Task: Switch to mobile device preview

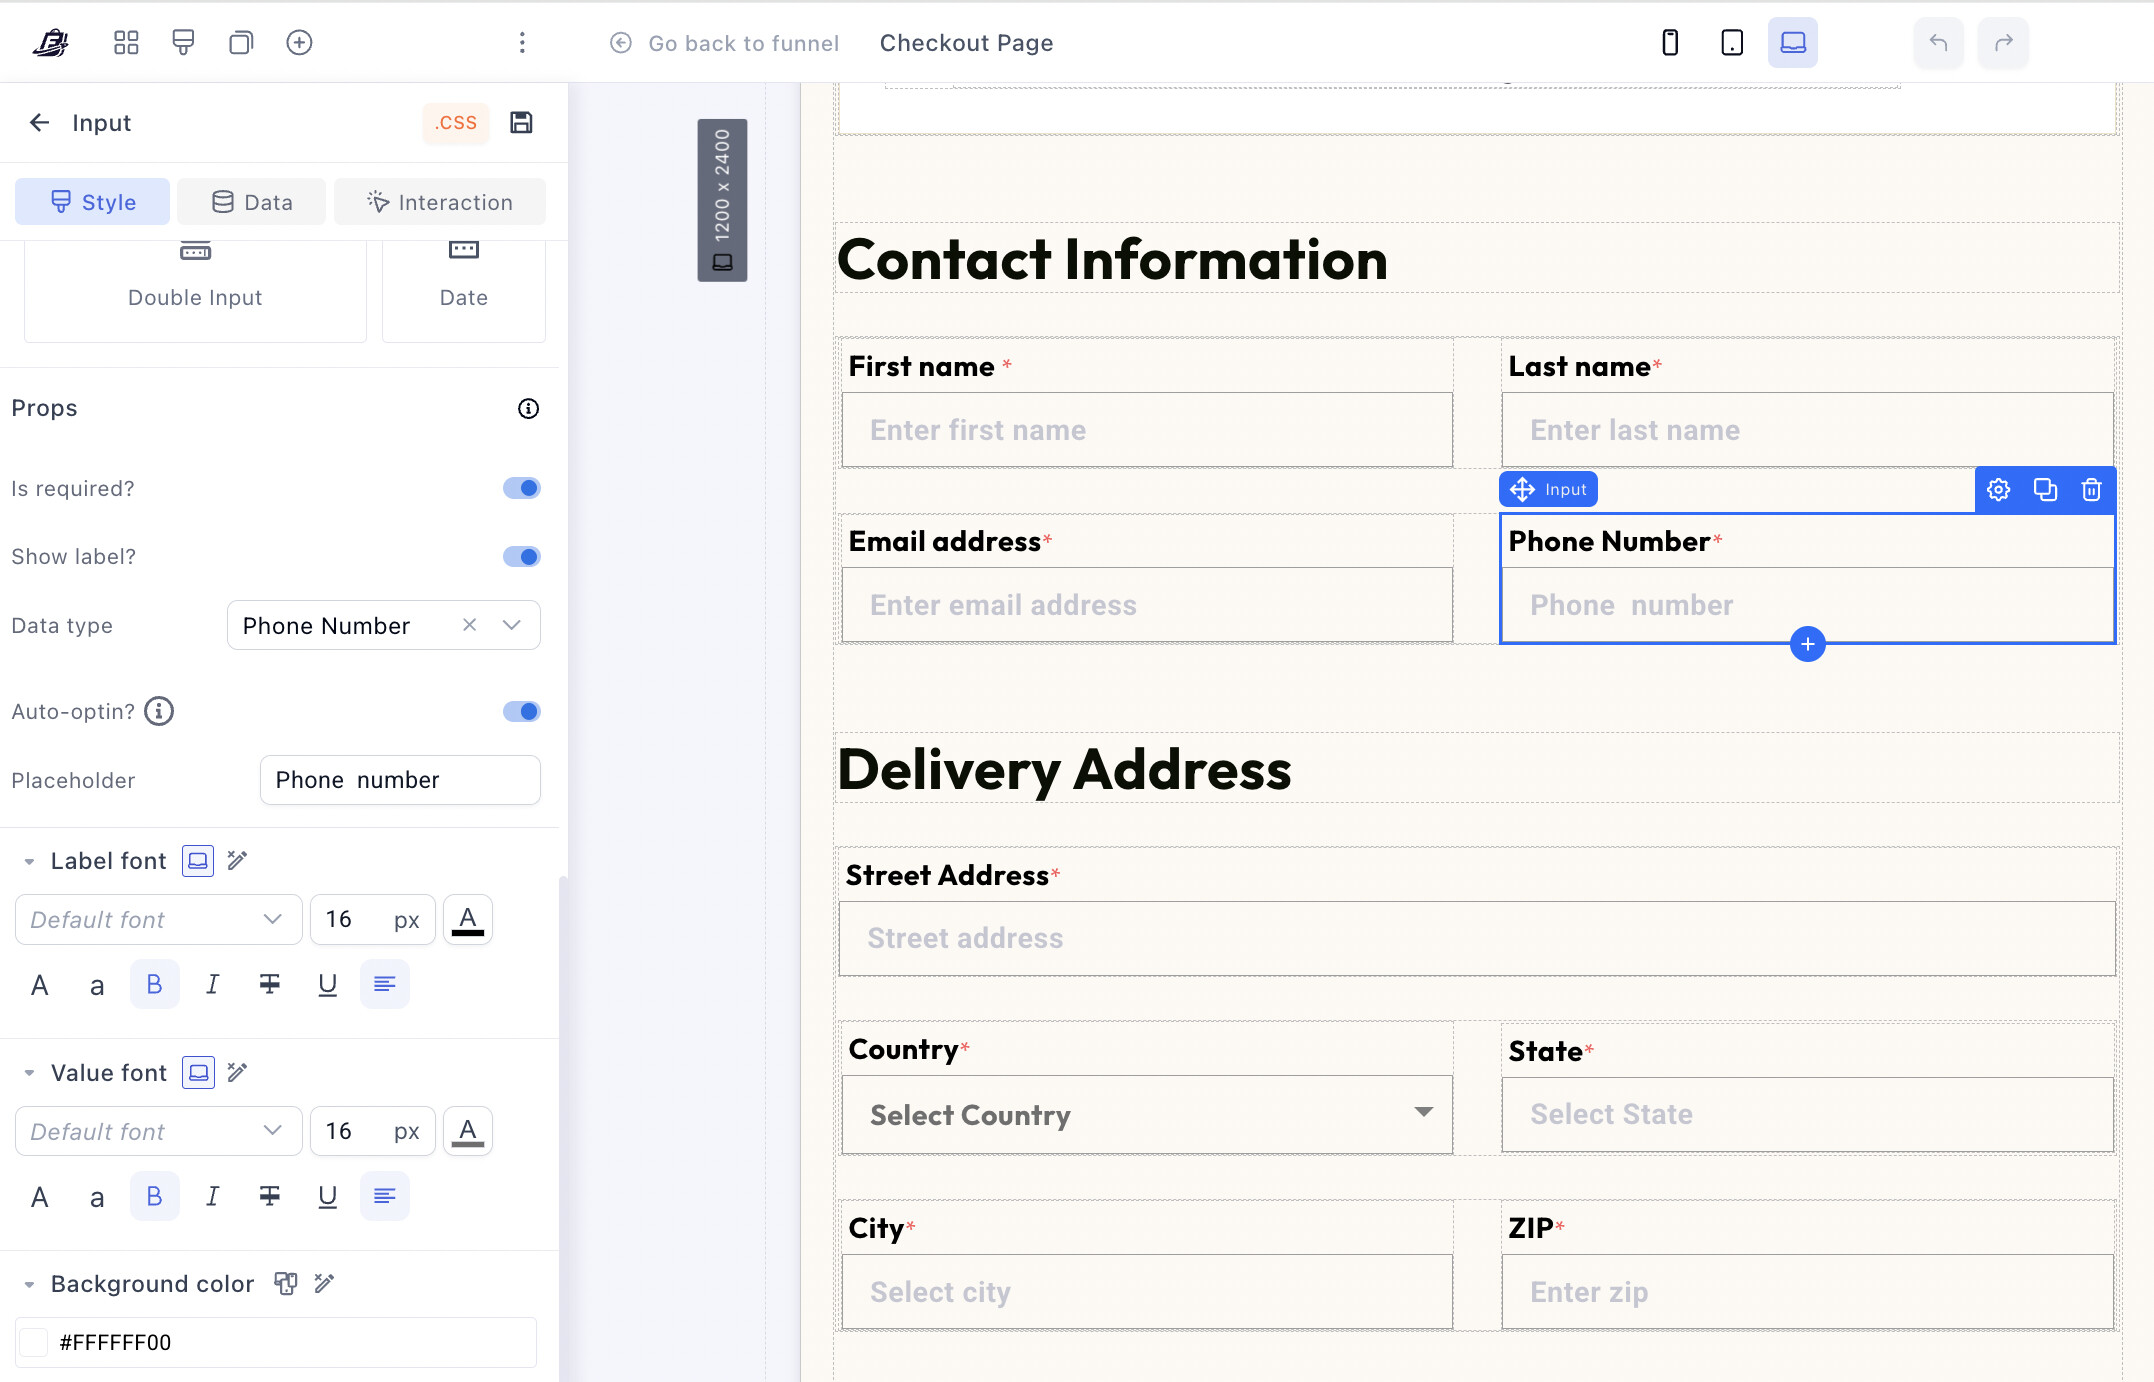Action: 1669,43
